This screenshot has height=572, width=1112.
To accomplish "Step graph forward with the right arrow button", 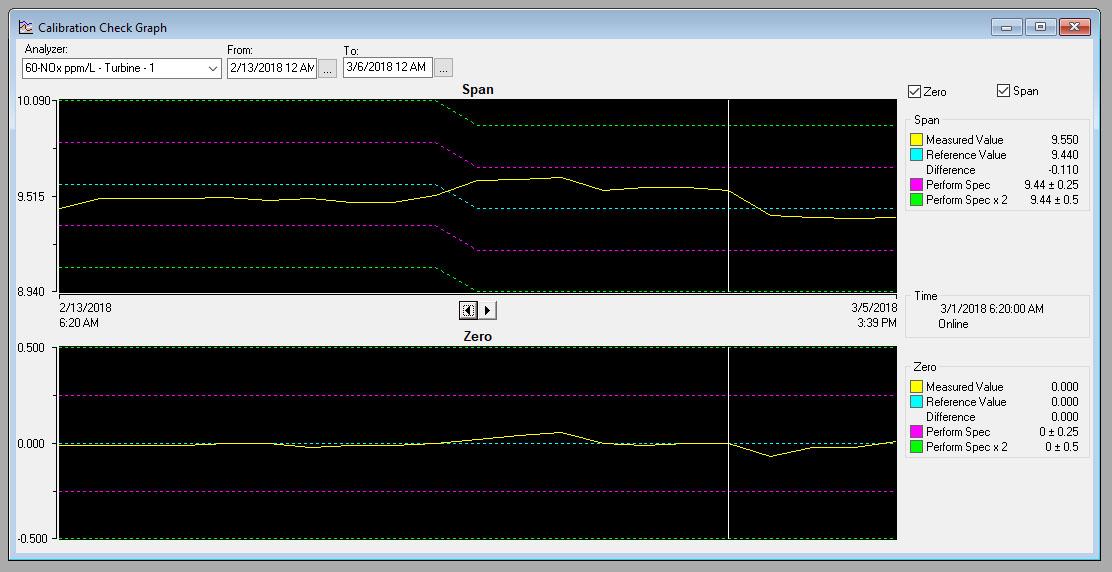I will 487,310.
